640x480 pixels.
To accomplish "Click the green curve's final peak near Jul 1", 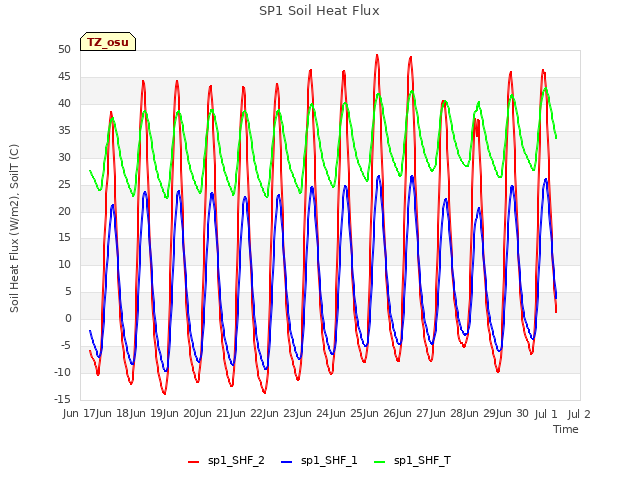I will (546, 89).
